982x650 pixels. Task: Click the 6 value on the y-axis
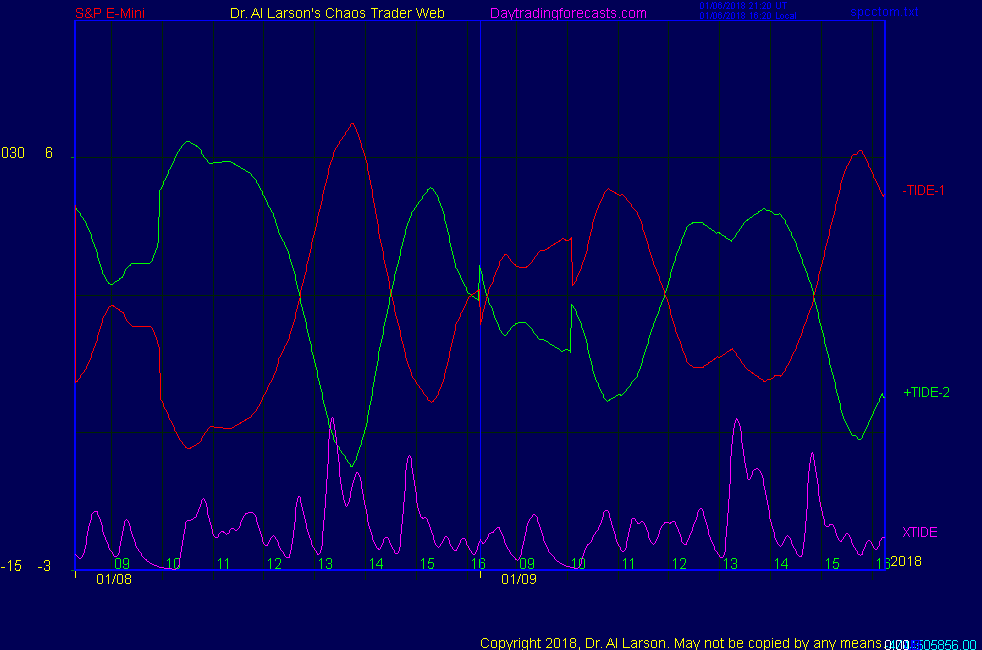click(49, 153)
